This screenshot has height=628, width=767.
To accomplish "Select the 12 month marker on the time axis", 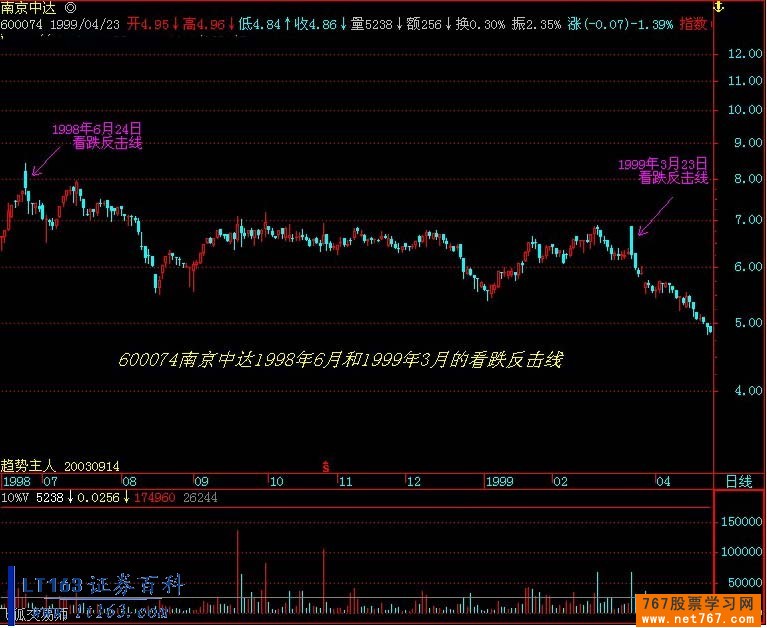I will pos(413,481).
